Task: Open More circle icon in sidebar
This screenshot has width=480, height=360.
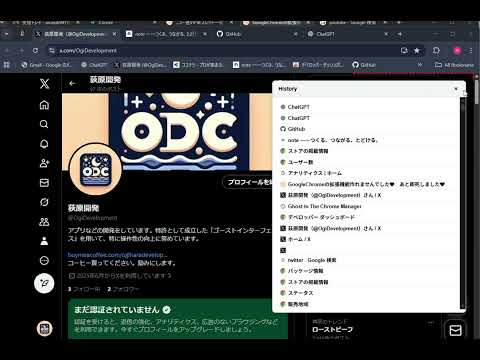Action: [x=44, y=260]
